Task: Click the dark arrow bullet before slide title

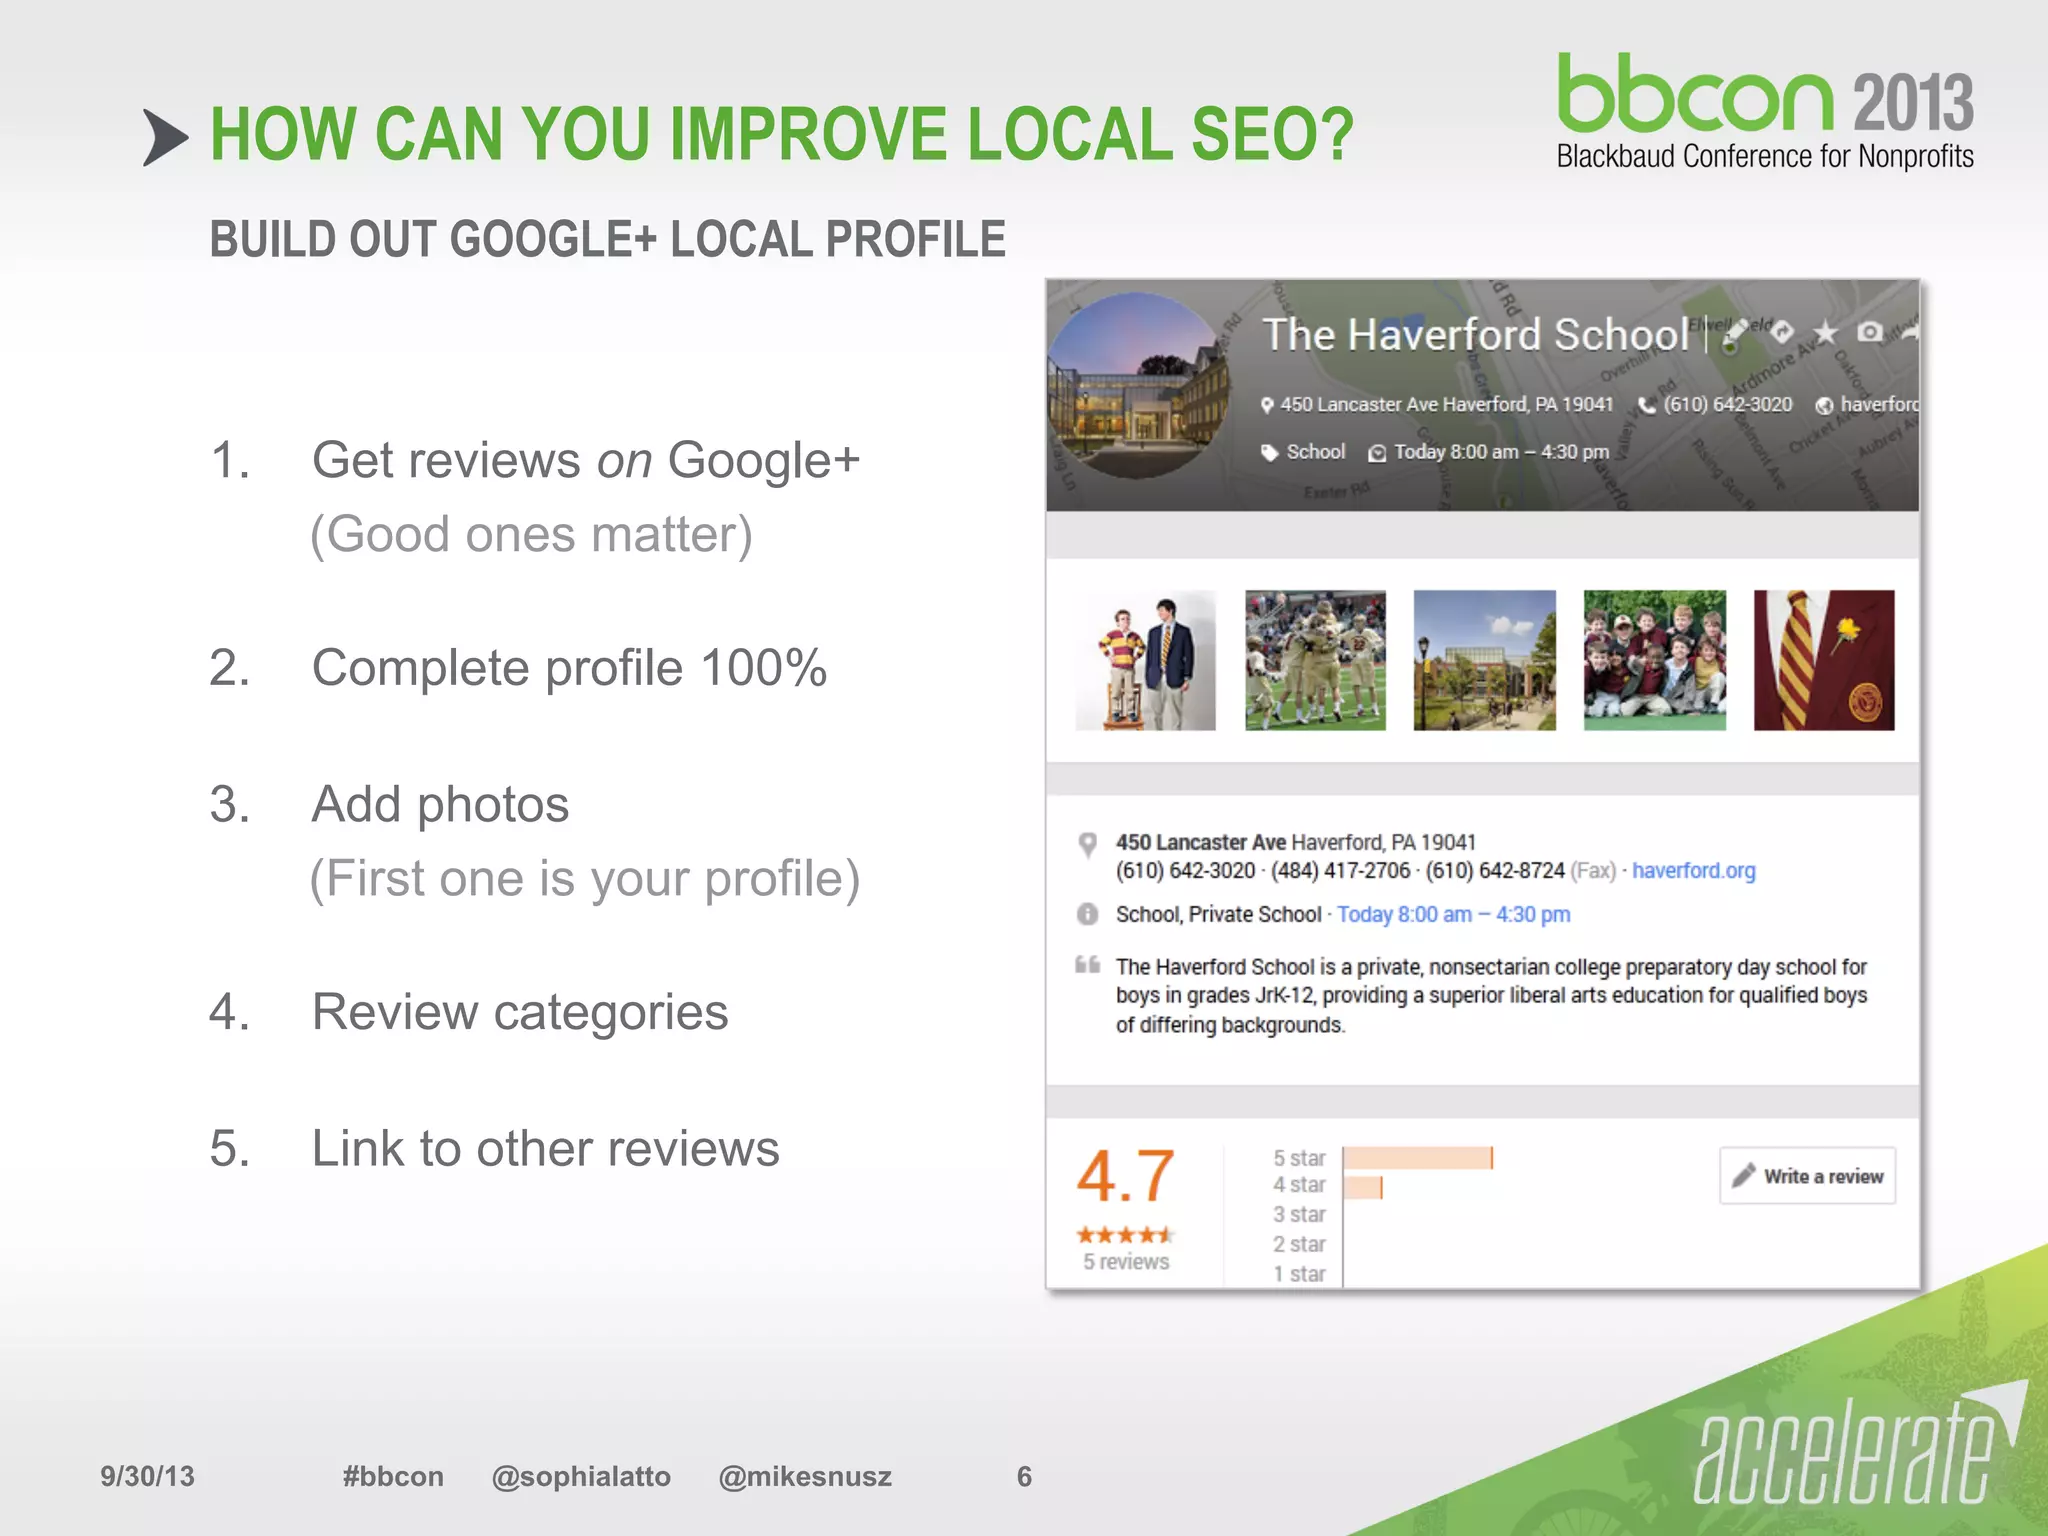Action: (x=165, y=137)
